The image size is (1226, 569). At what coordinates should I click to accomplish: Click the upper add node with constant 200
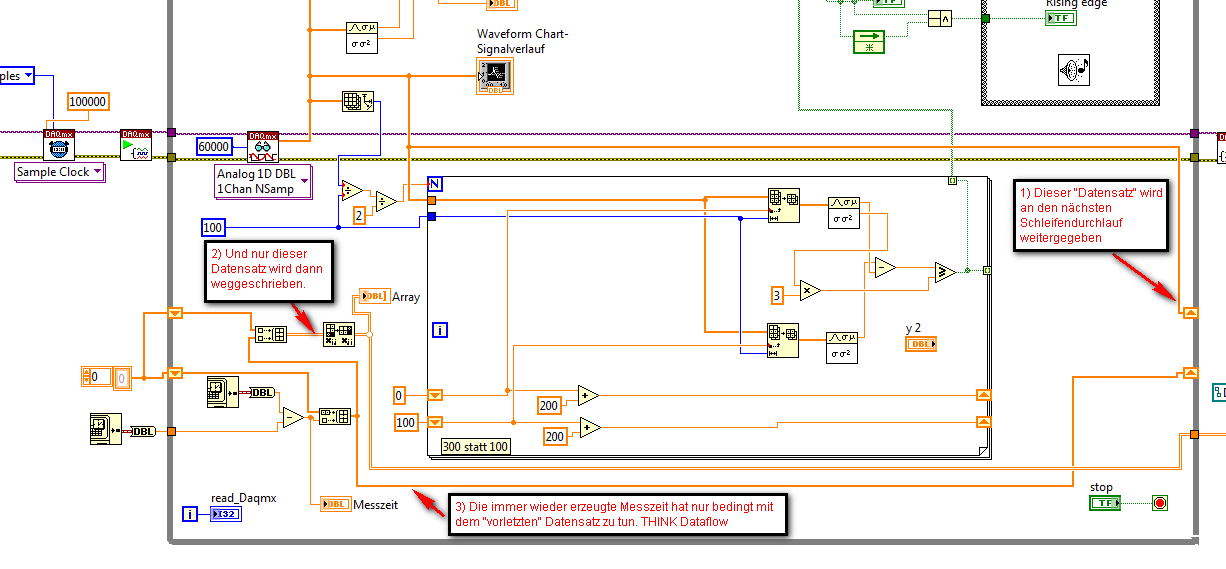[588, 395]
